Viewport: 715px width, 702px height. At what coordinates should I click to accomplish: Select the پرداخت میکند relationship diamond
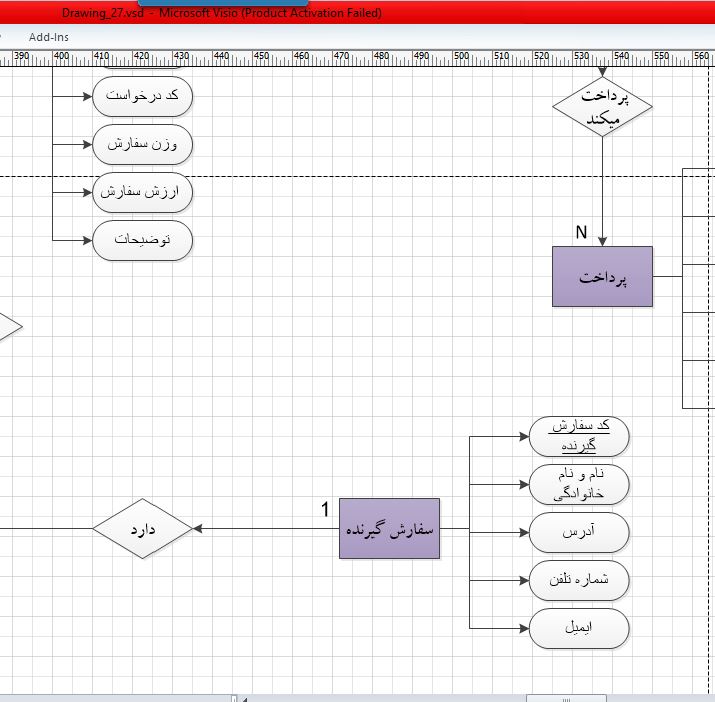602,107
